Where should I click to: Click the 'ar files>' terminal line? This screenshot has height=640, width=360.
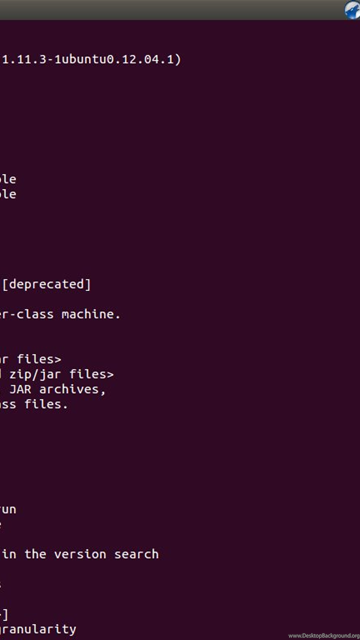point(31,360)
